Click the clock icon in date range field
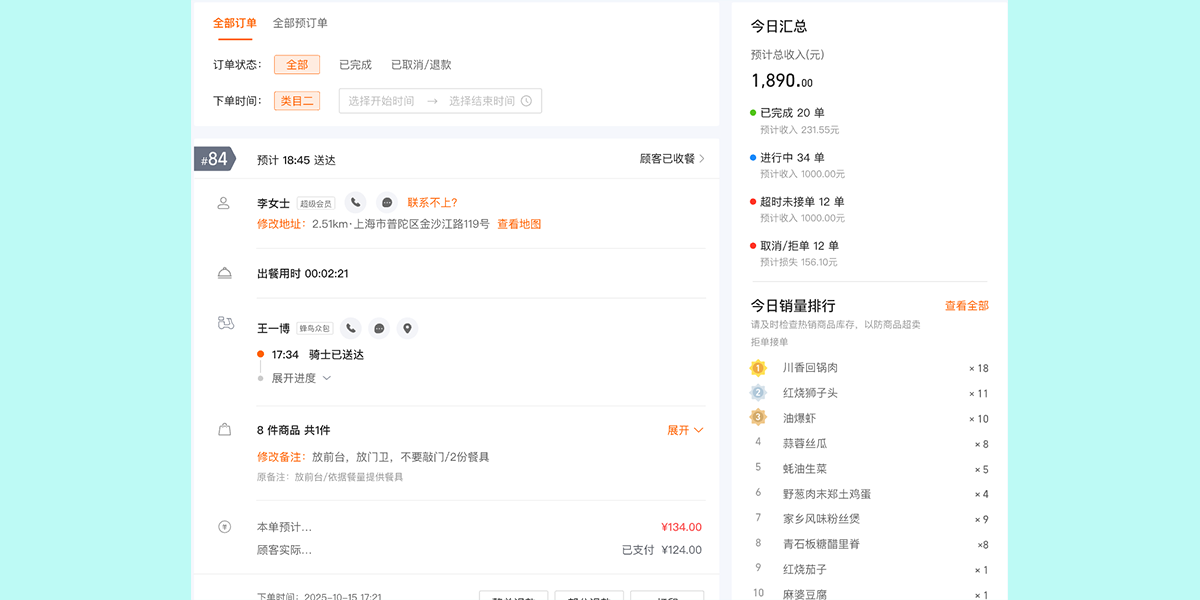The height and width of the screenshot is (600, 1200). 526,101
